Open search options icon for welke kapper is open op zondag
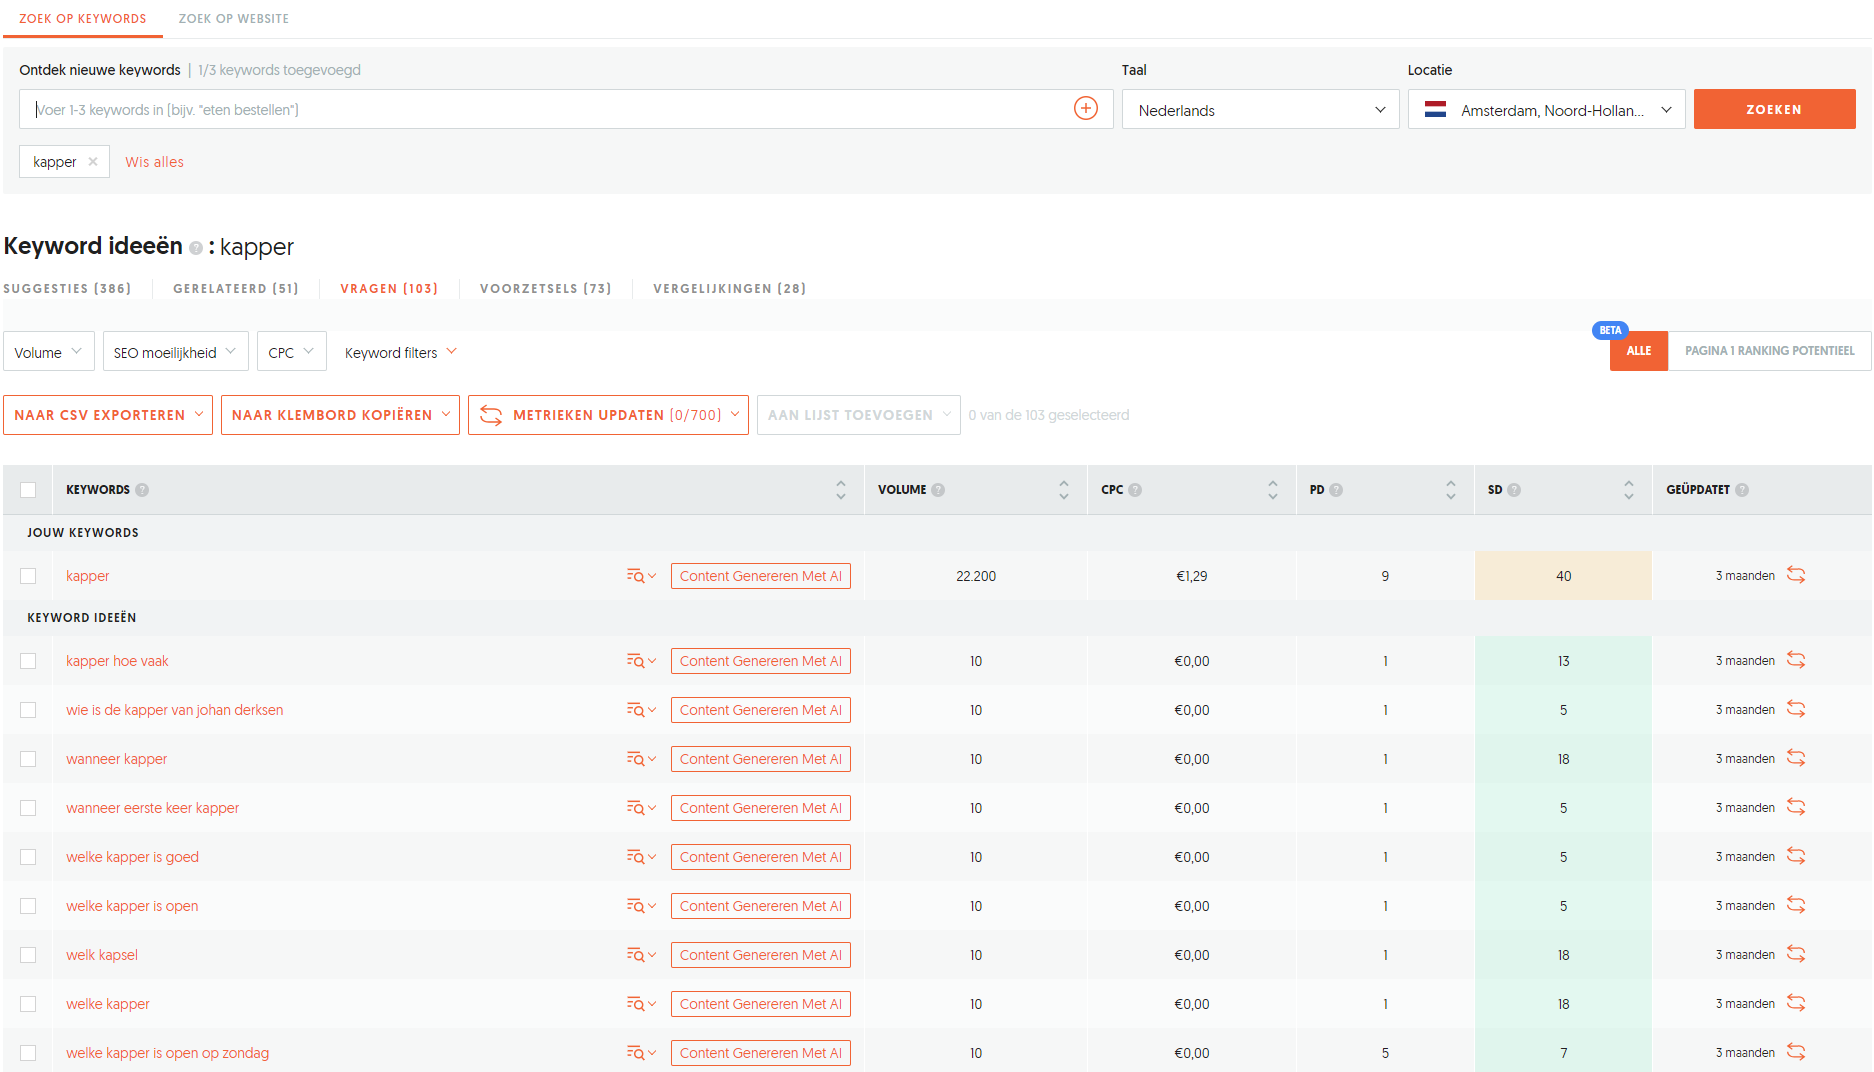The image size is (1874, 1072). pos(641,1053)
